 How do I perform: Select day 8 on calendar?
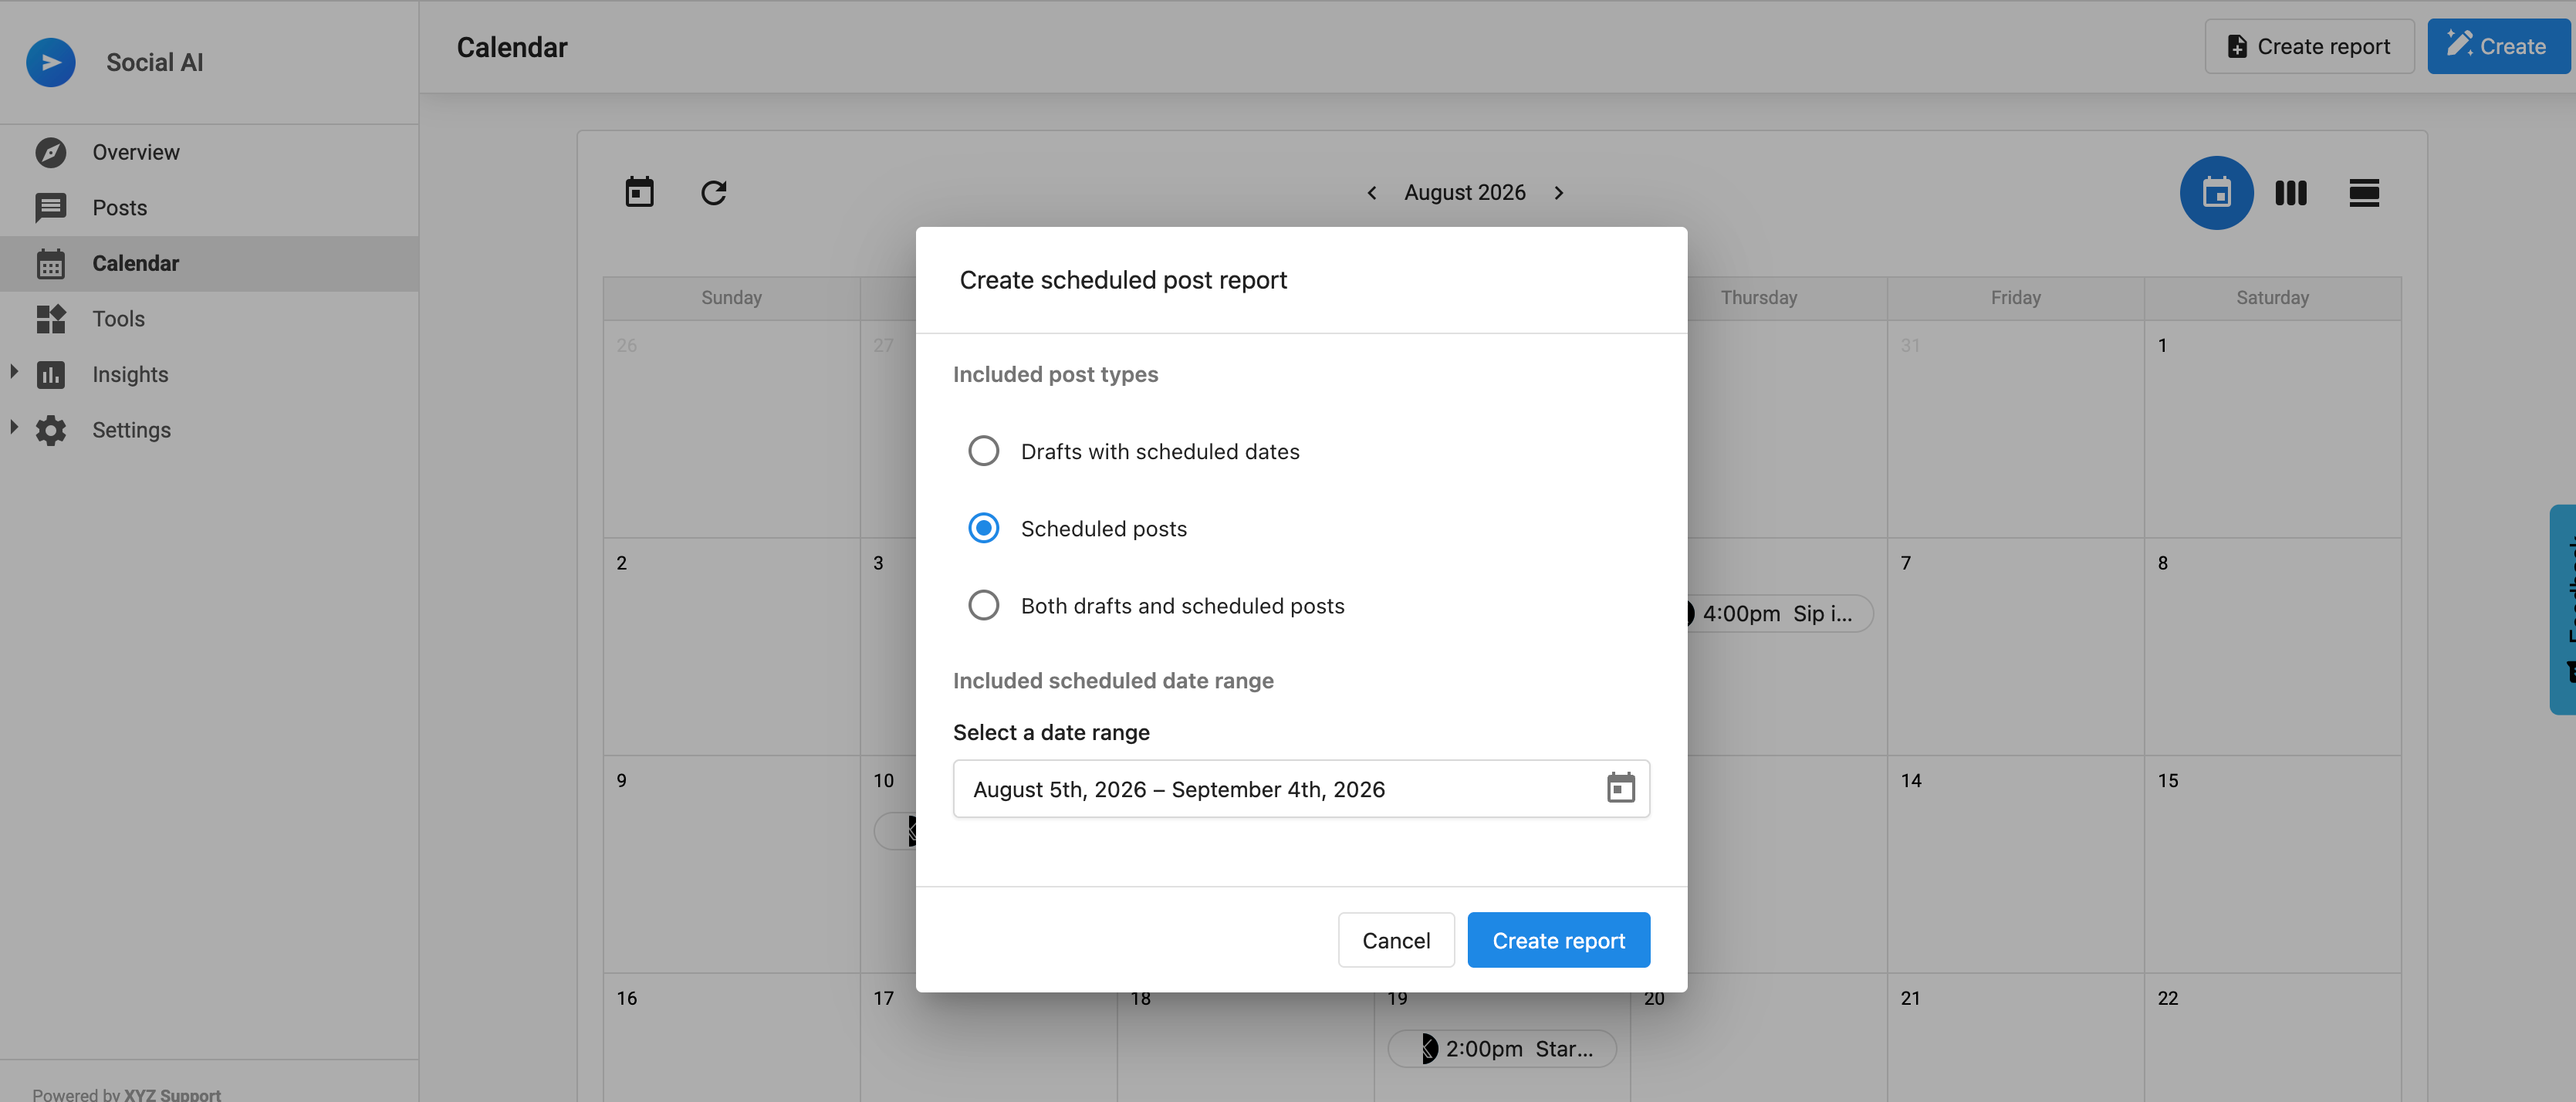click(x=2272, y=647)
